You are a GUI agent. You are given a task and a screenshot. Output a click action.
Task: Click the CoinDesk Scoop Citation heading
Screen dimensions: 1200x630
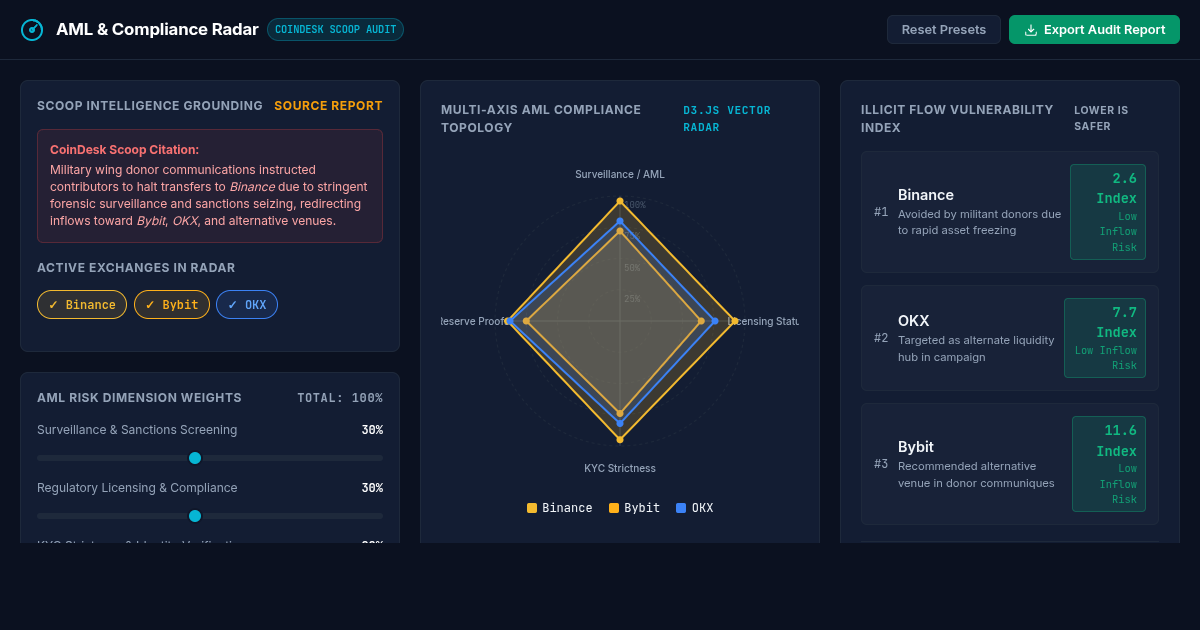(124, 150)
